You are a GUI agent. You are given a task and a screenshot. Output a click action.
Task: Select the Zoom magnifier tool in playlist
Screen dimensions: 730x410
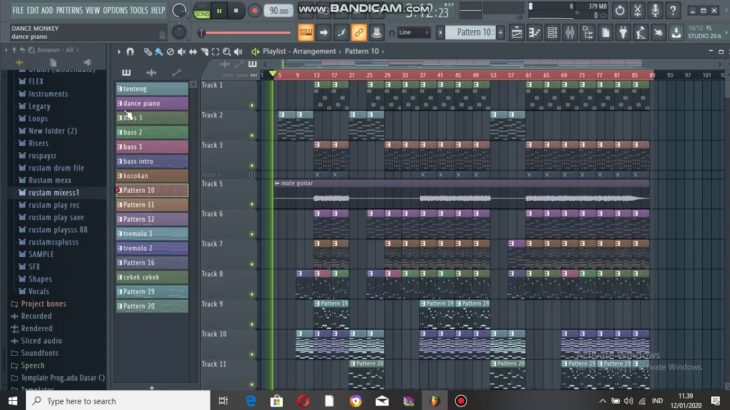(x=227, y=52)
